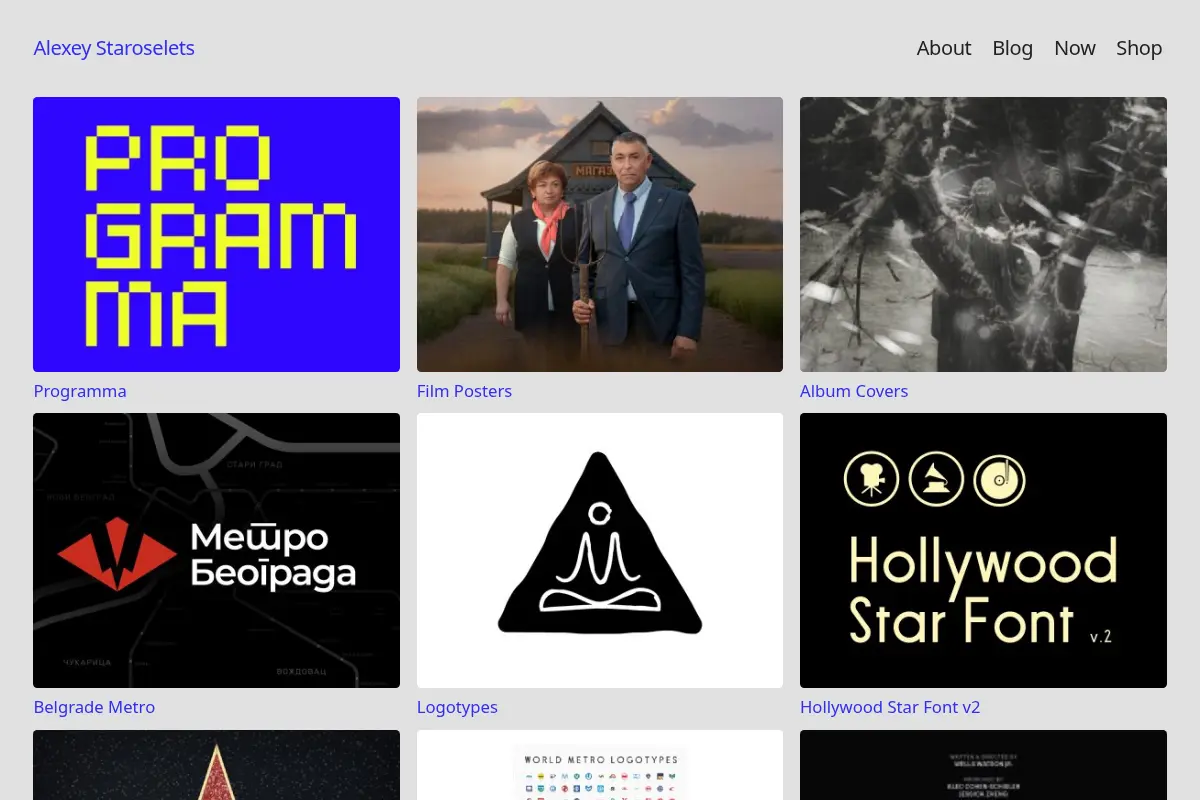Click the film camera icon in Hollywood Star Font
Viewport: 1200px width, 800px height.
(871, 479)
